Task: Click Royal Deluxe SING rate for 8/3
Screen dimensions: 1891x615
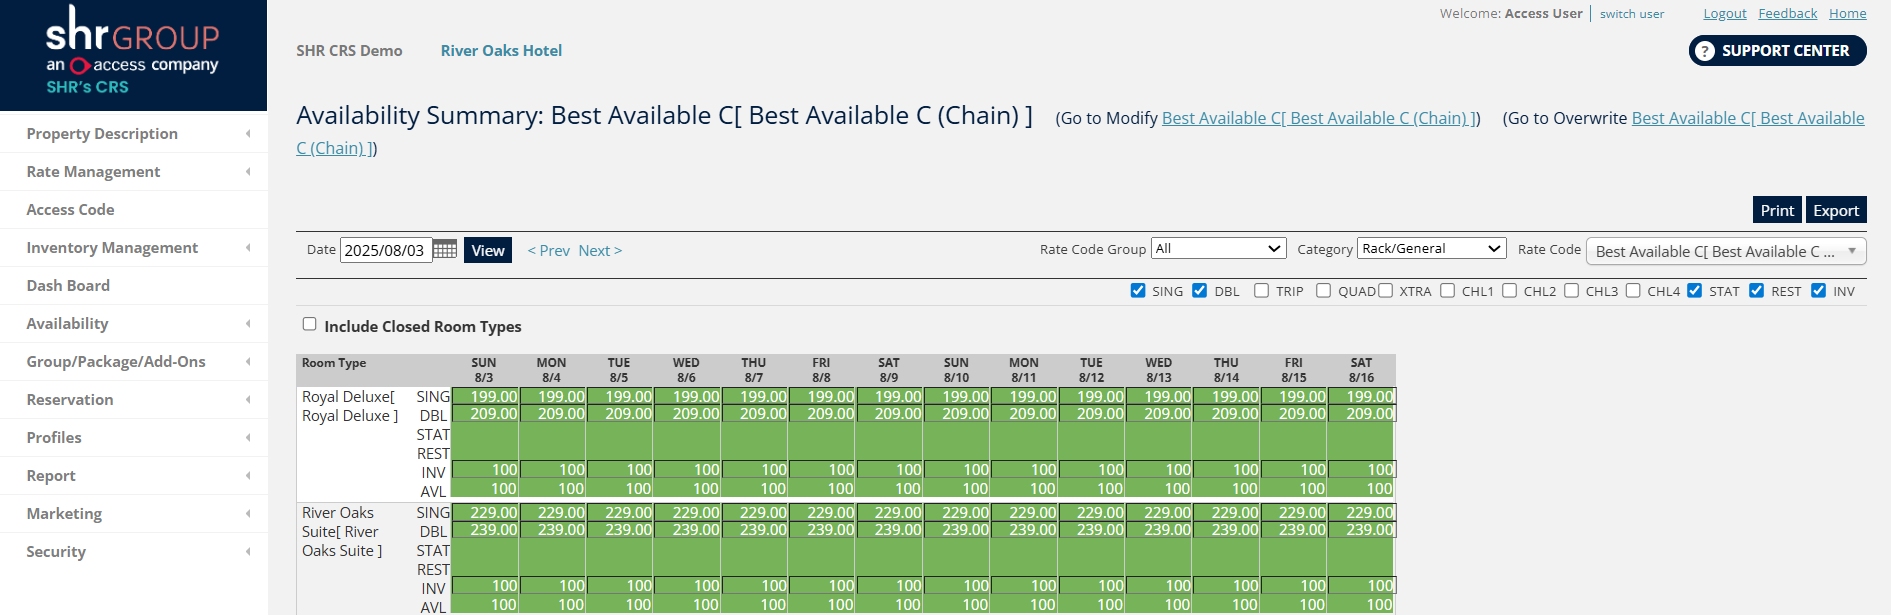Action: pos(485,397)
